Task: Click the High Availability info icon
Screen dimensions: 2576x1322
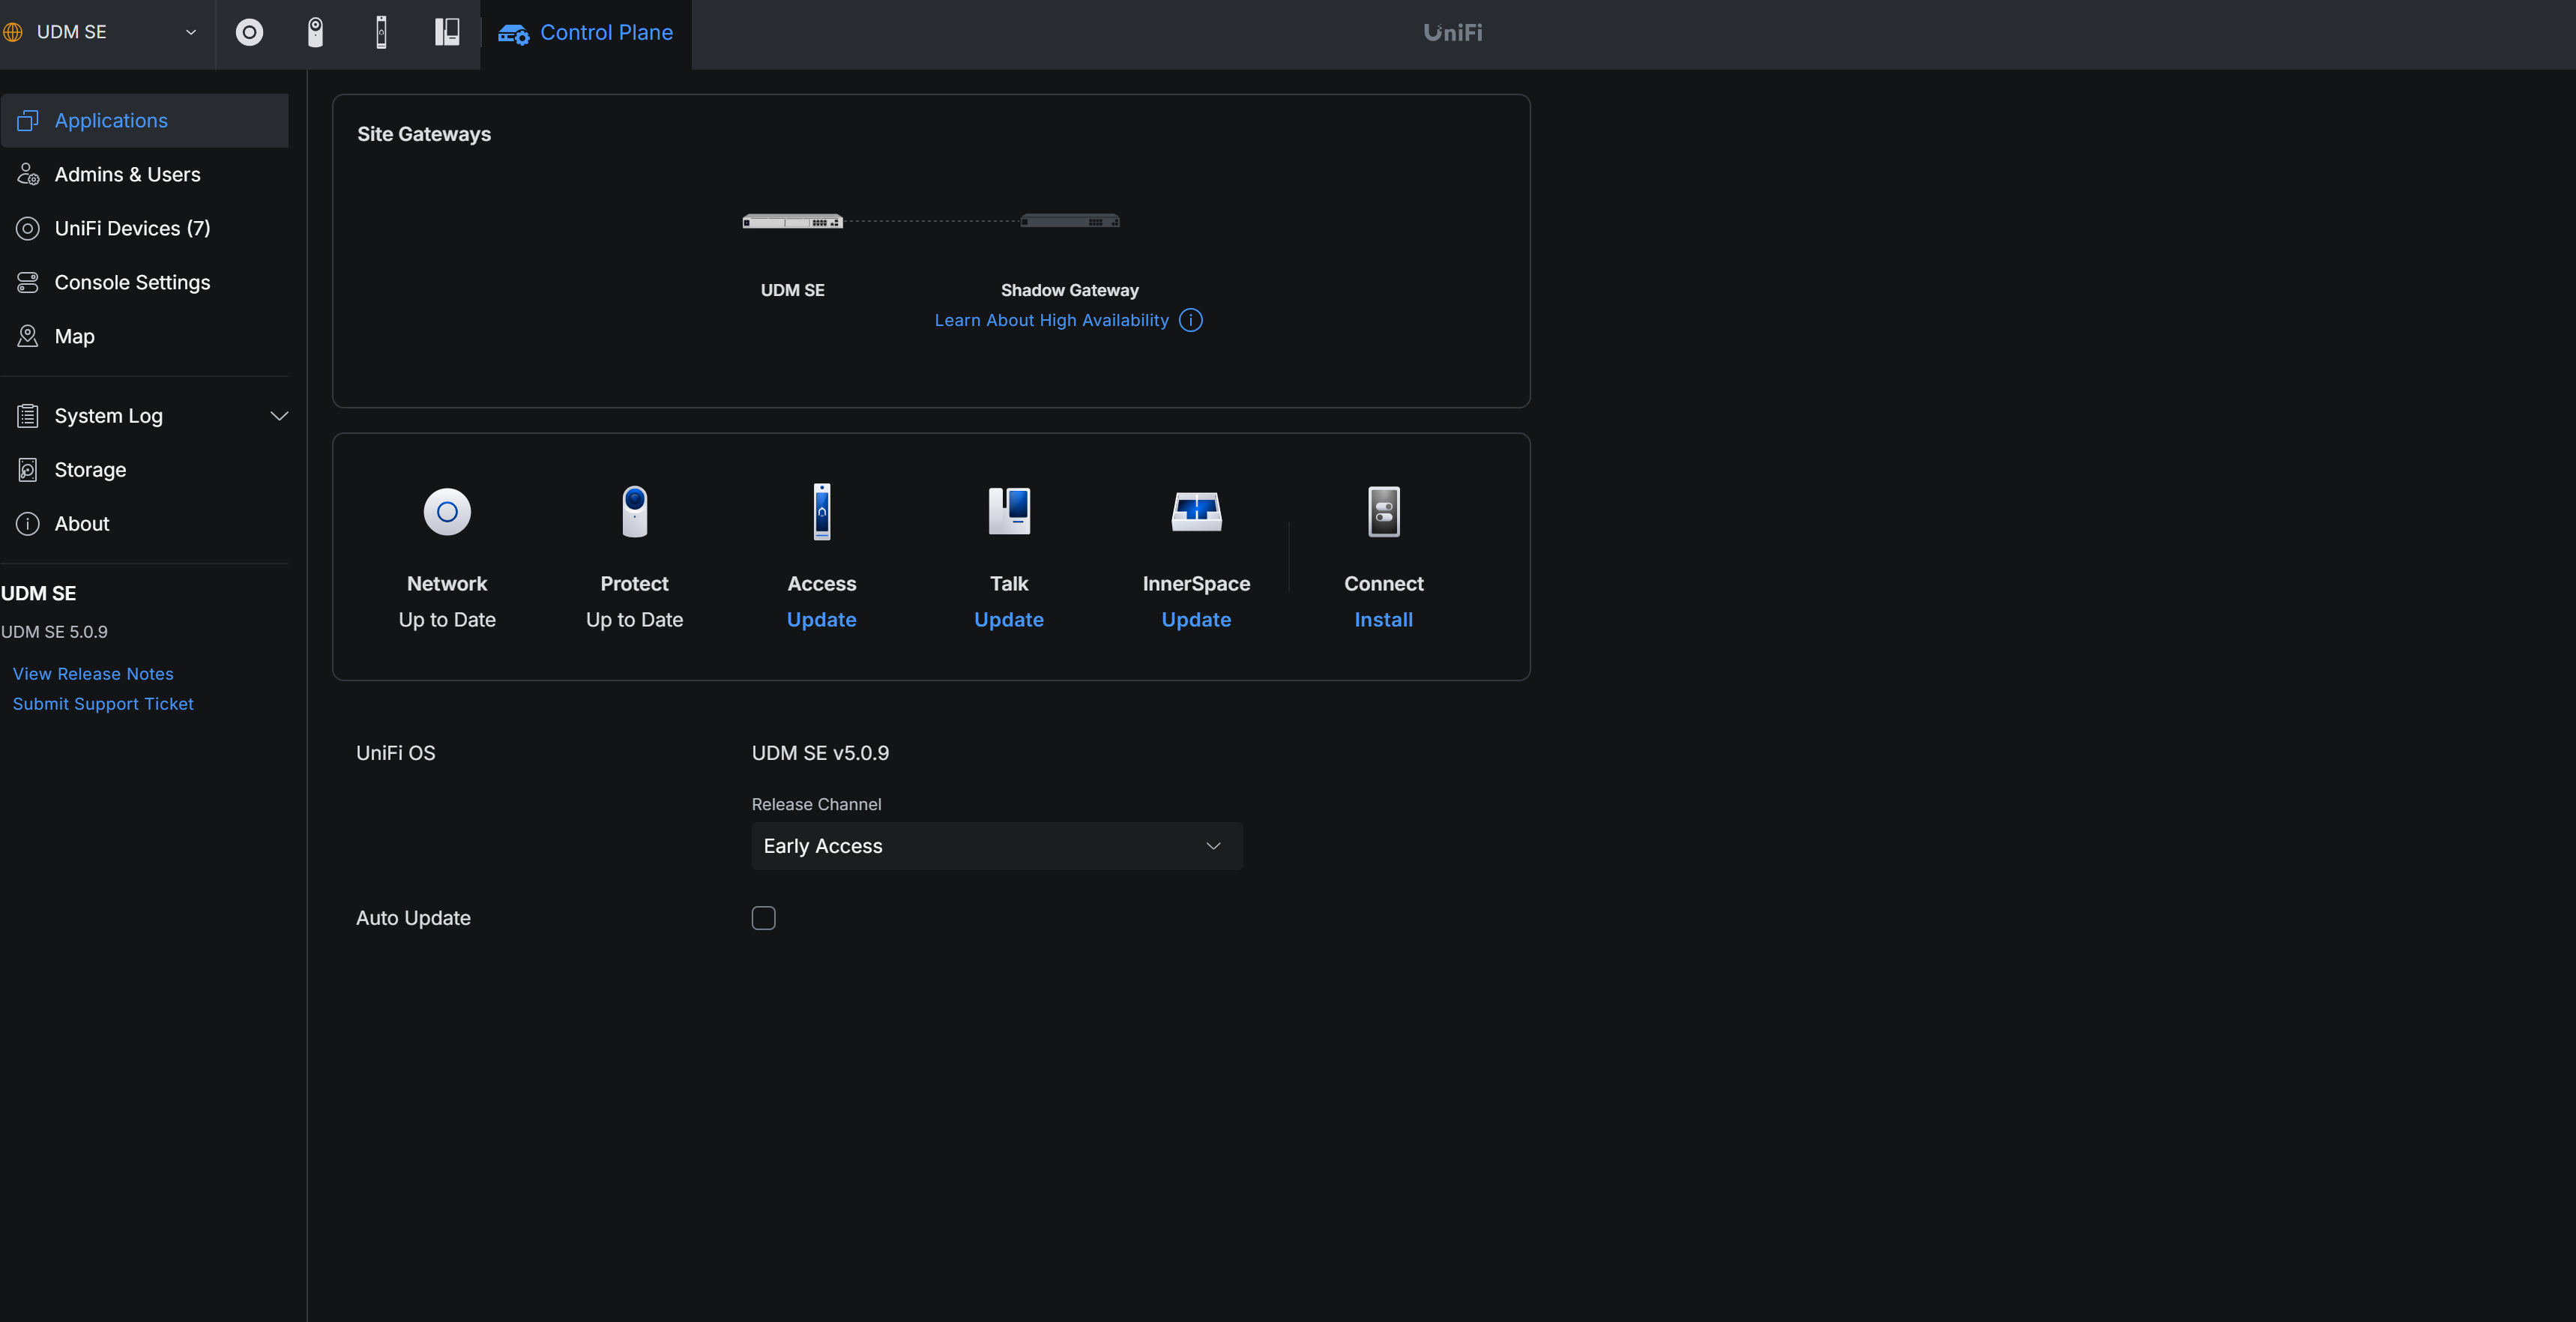Action: 1190,320
